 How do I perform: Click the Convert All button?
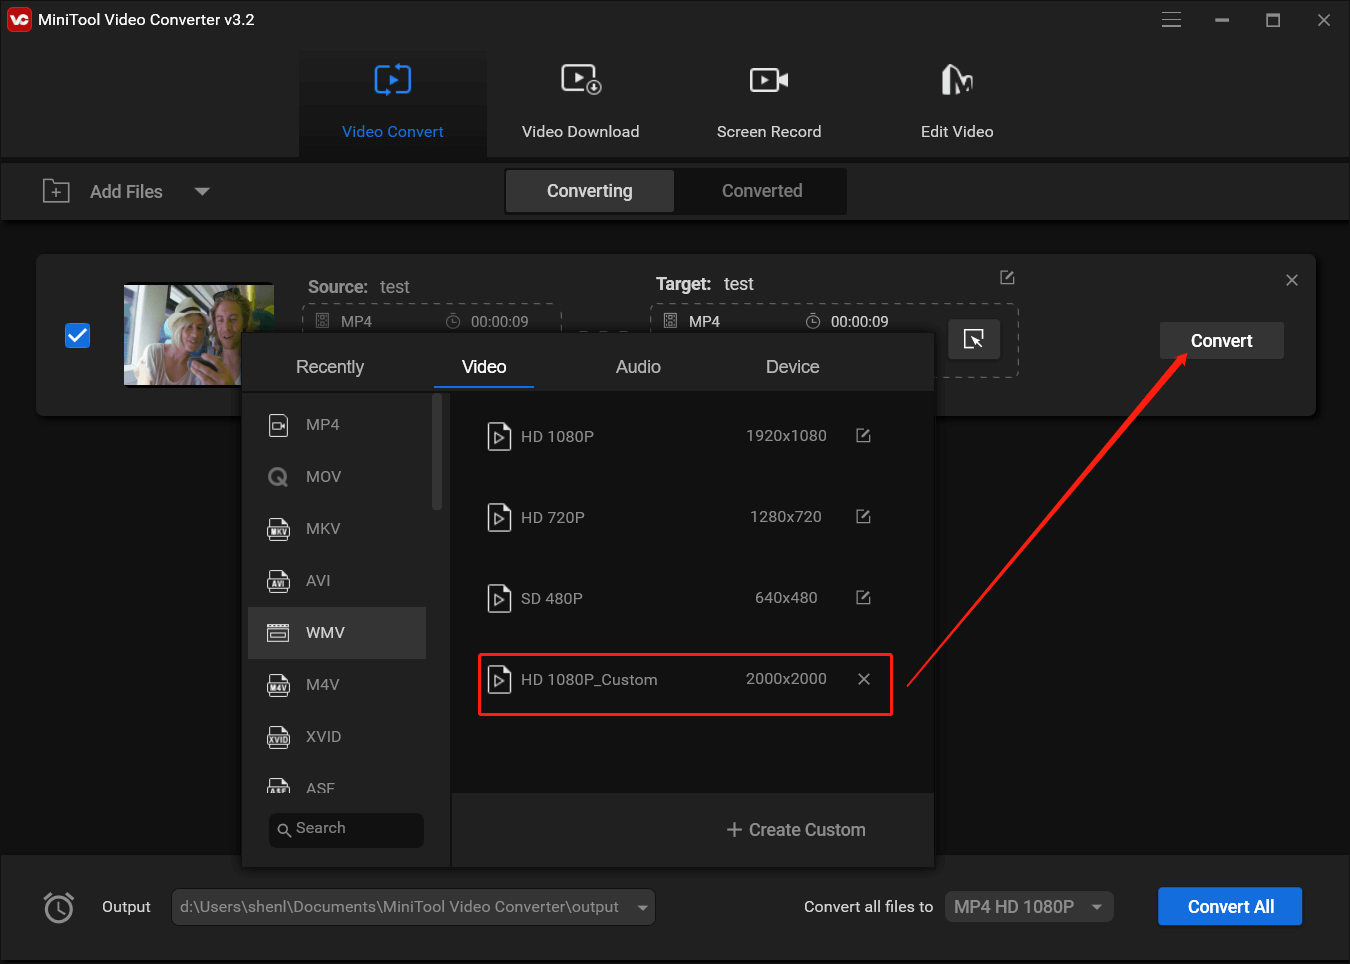click(1230, 906)
